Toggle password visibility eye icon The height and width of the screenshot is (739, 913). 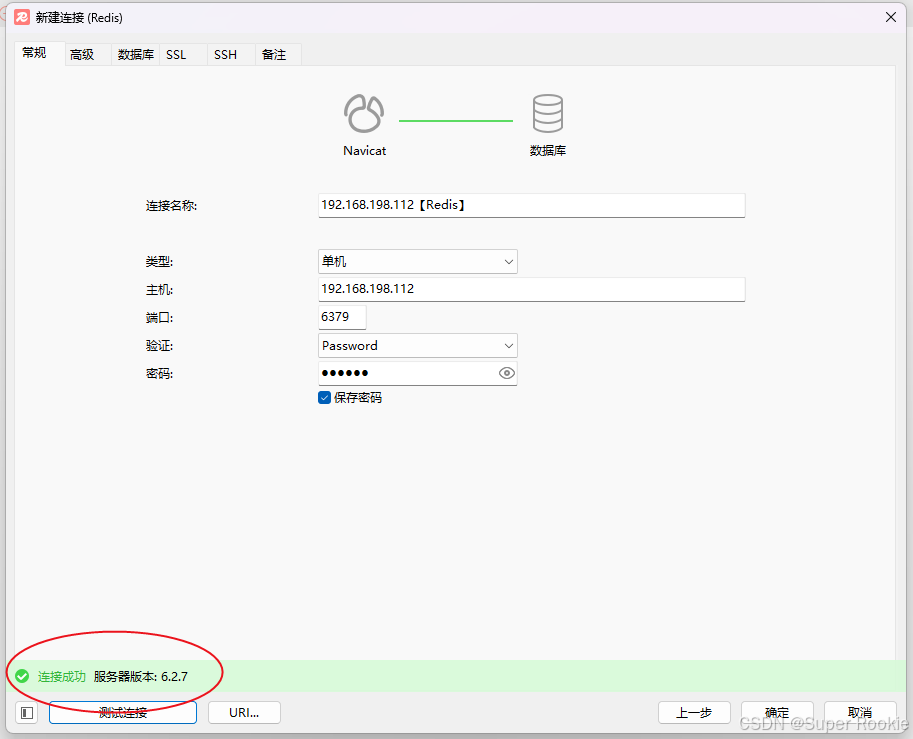pyautogui.click(x=507, y=373)
